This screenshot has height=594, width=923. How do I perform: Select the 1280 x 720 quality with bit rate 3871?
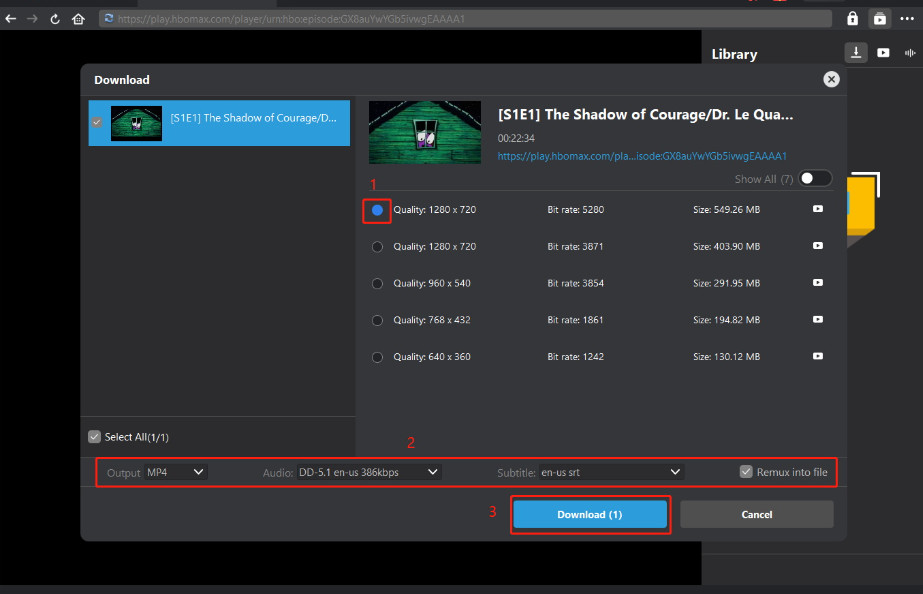click(377, 247)
